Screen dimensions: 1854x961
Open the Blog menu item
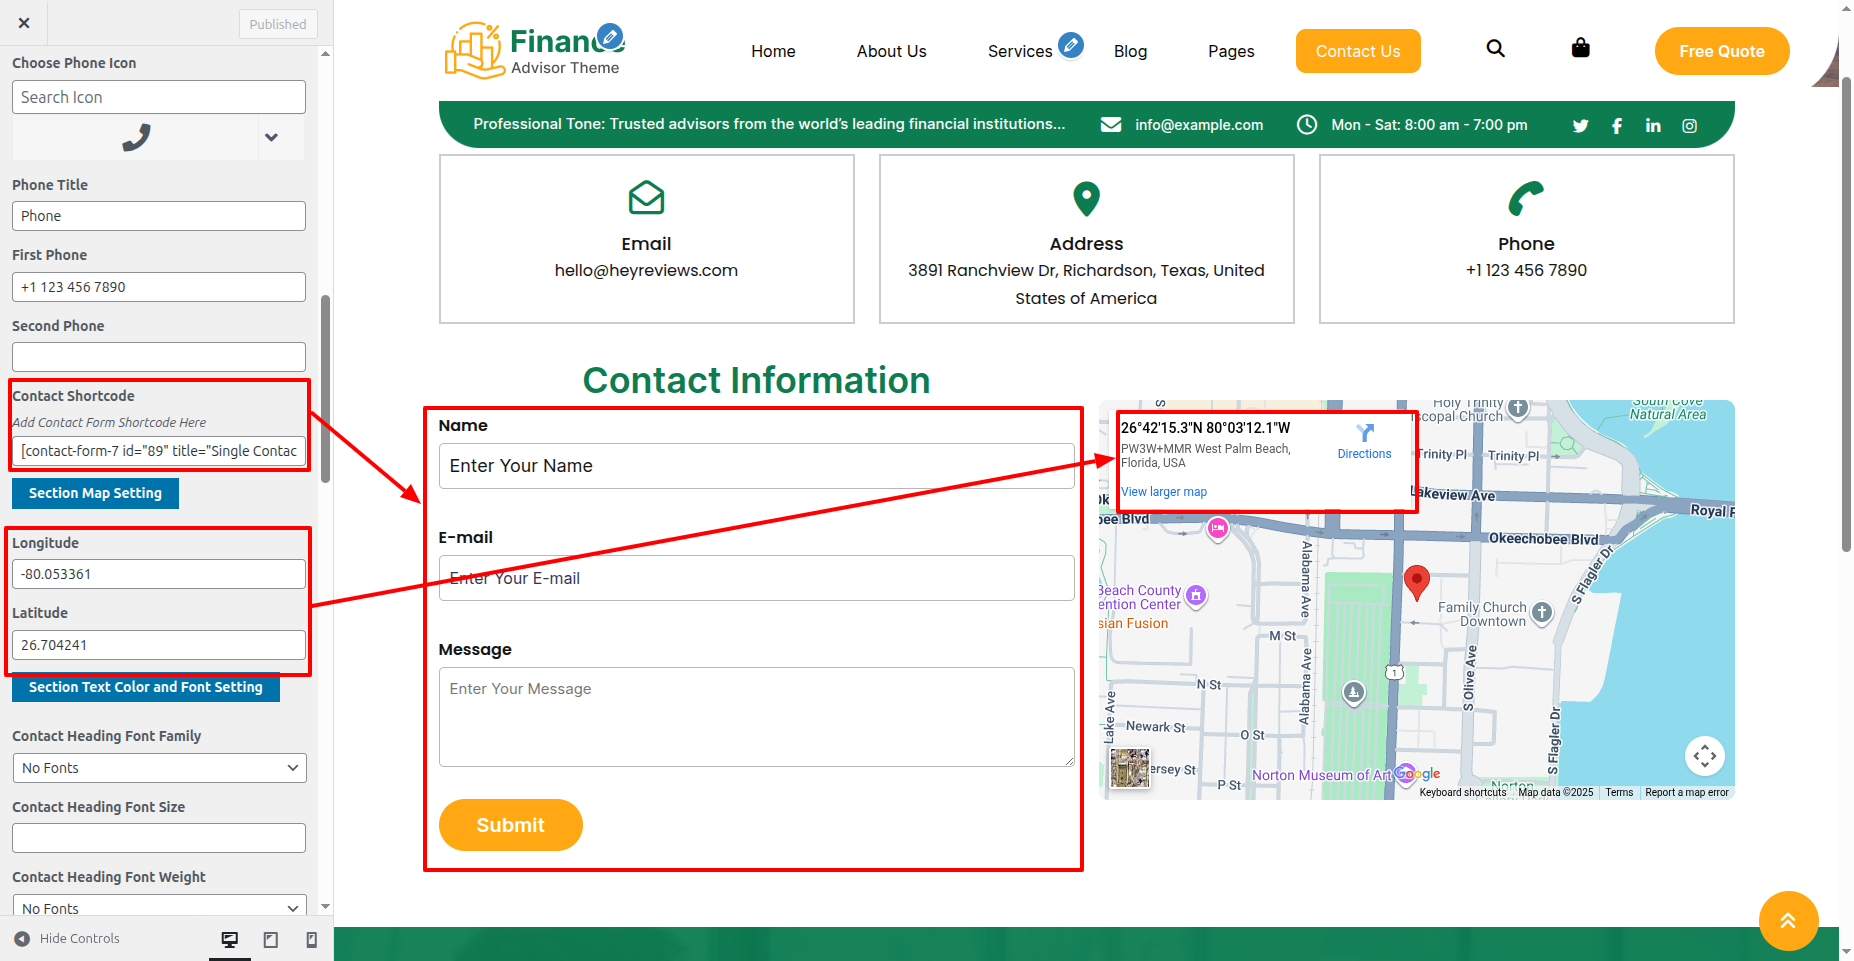1130,51
